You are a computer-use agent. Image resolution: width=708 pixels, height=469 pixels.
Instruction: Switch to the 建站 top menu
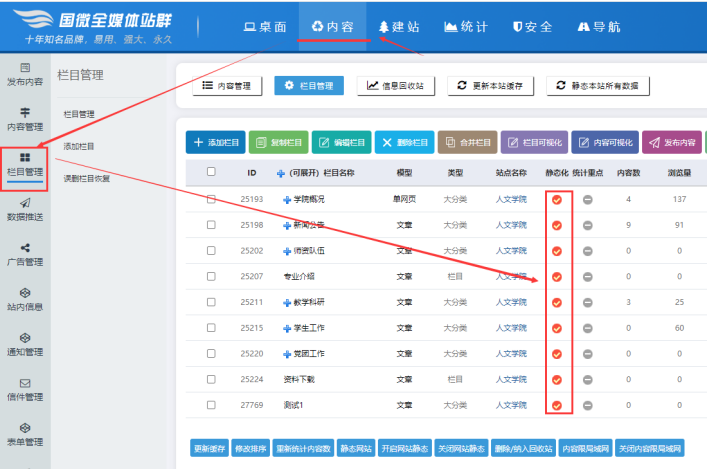[x=398, y=26]
